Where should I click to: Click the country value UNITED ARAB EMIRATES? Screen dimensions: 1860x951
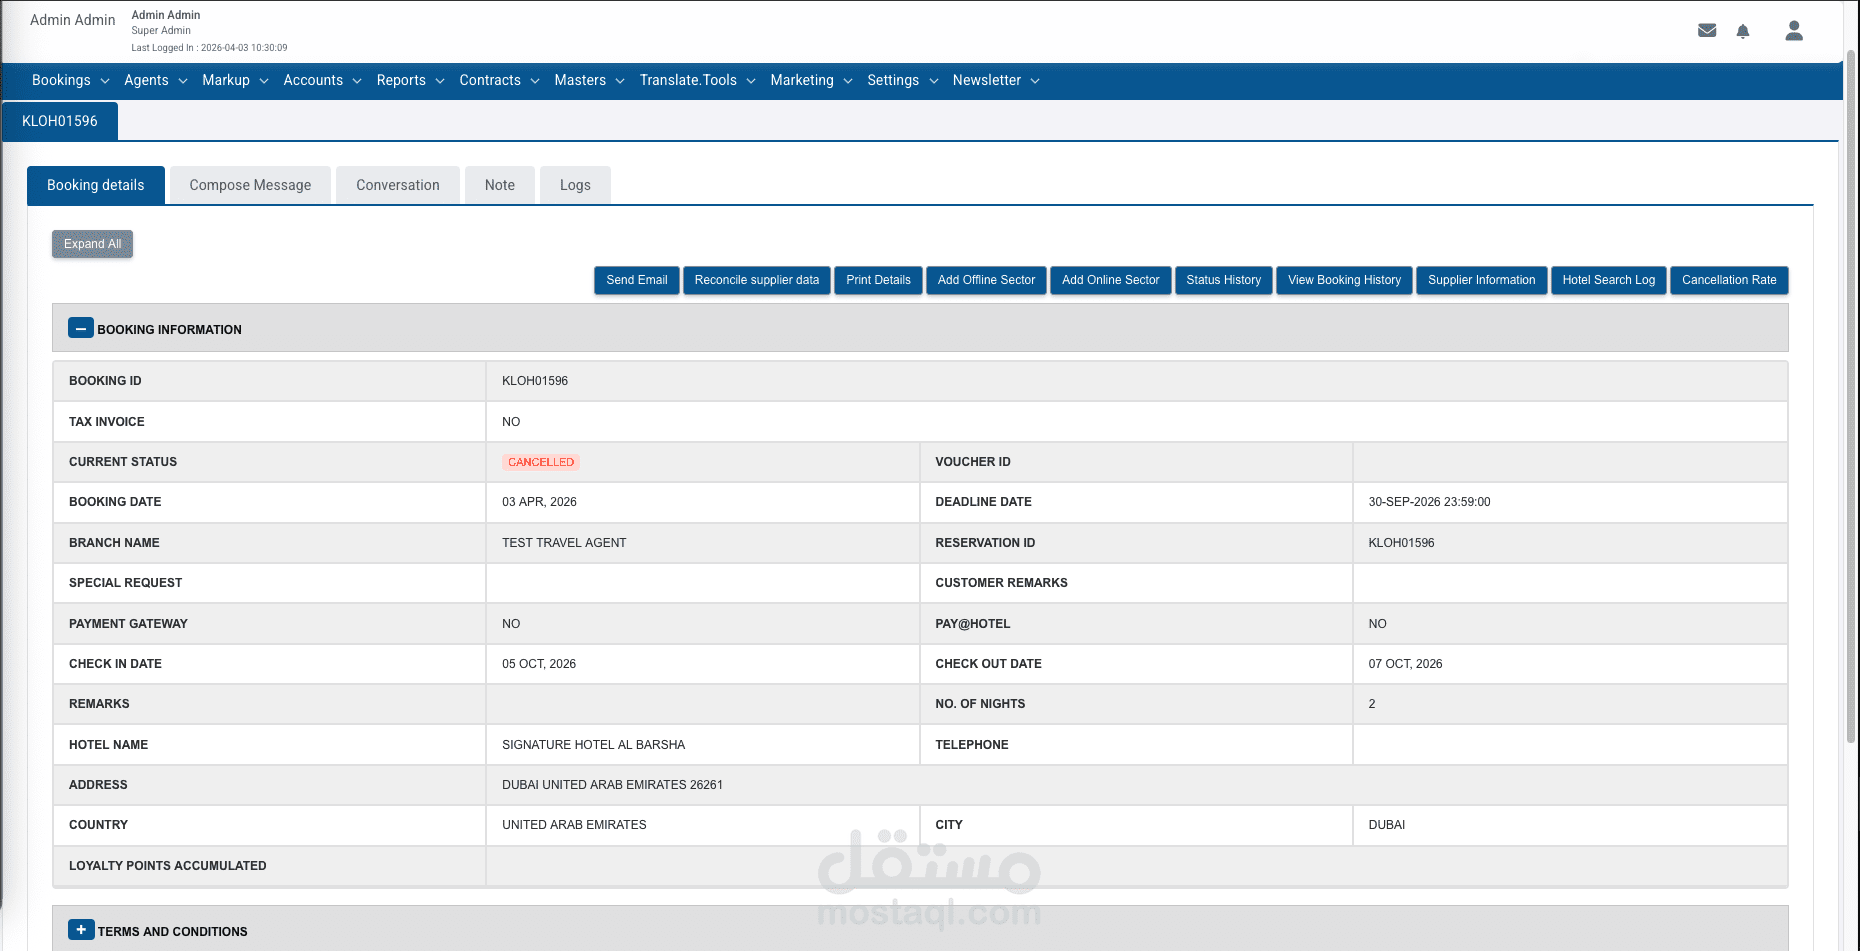(x=574, y=825)
